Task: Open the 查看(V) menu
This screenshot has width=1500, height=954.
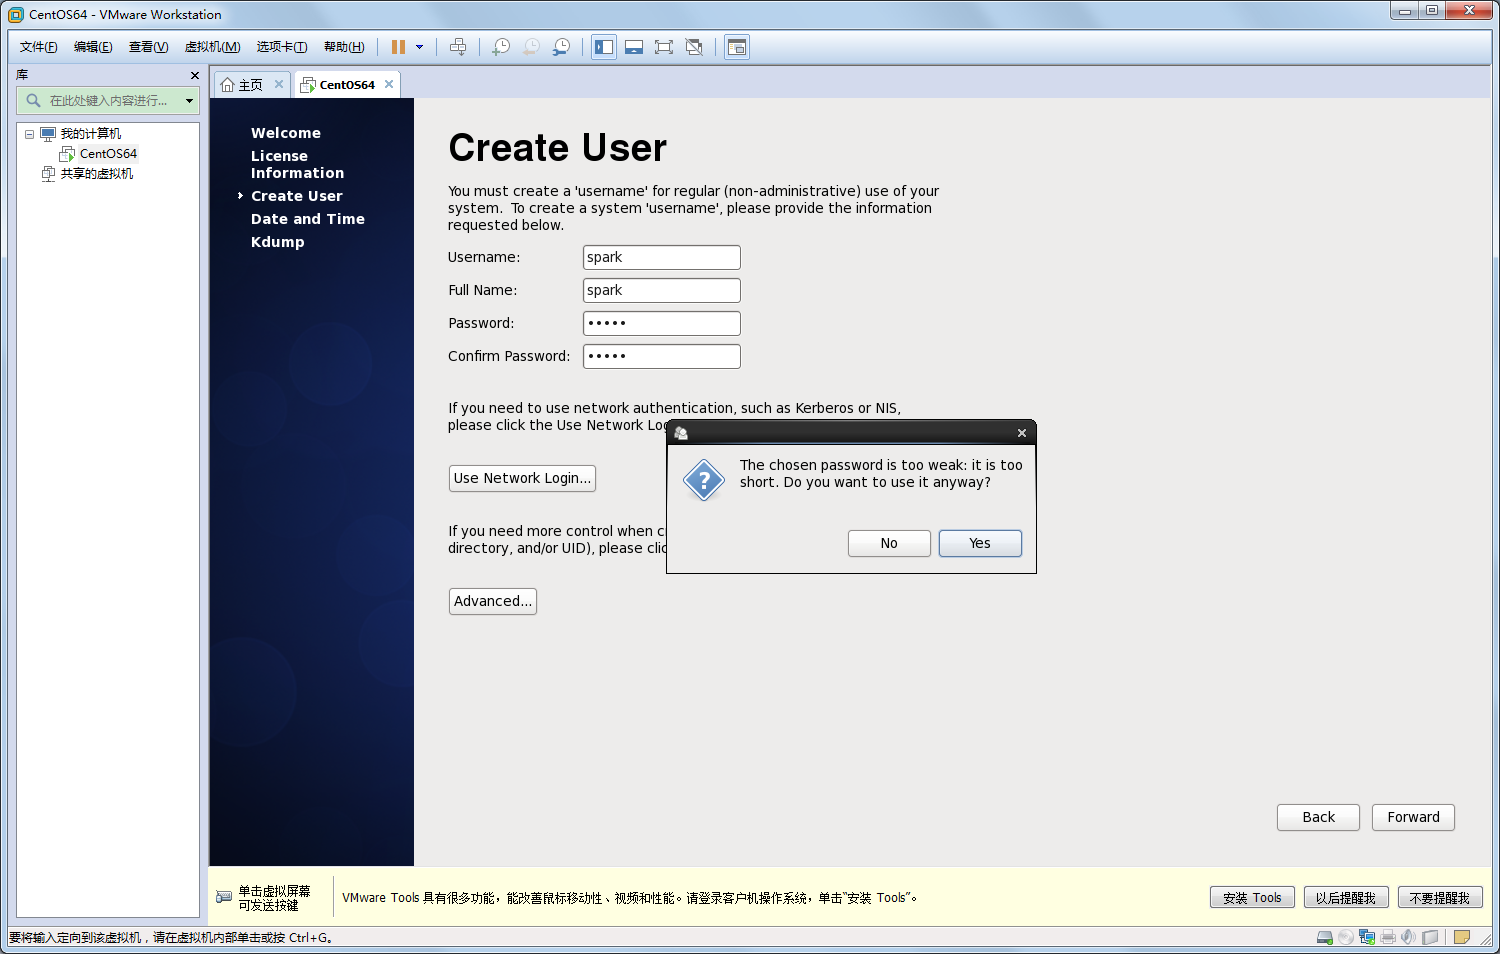Action: coord(148,47)
